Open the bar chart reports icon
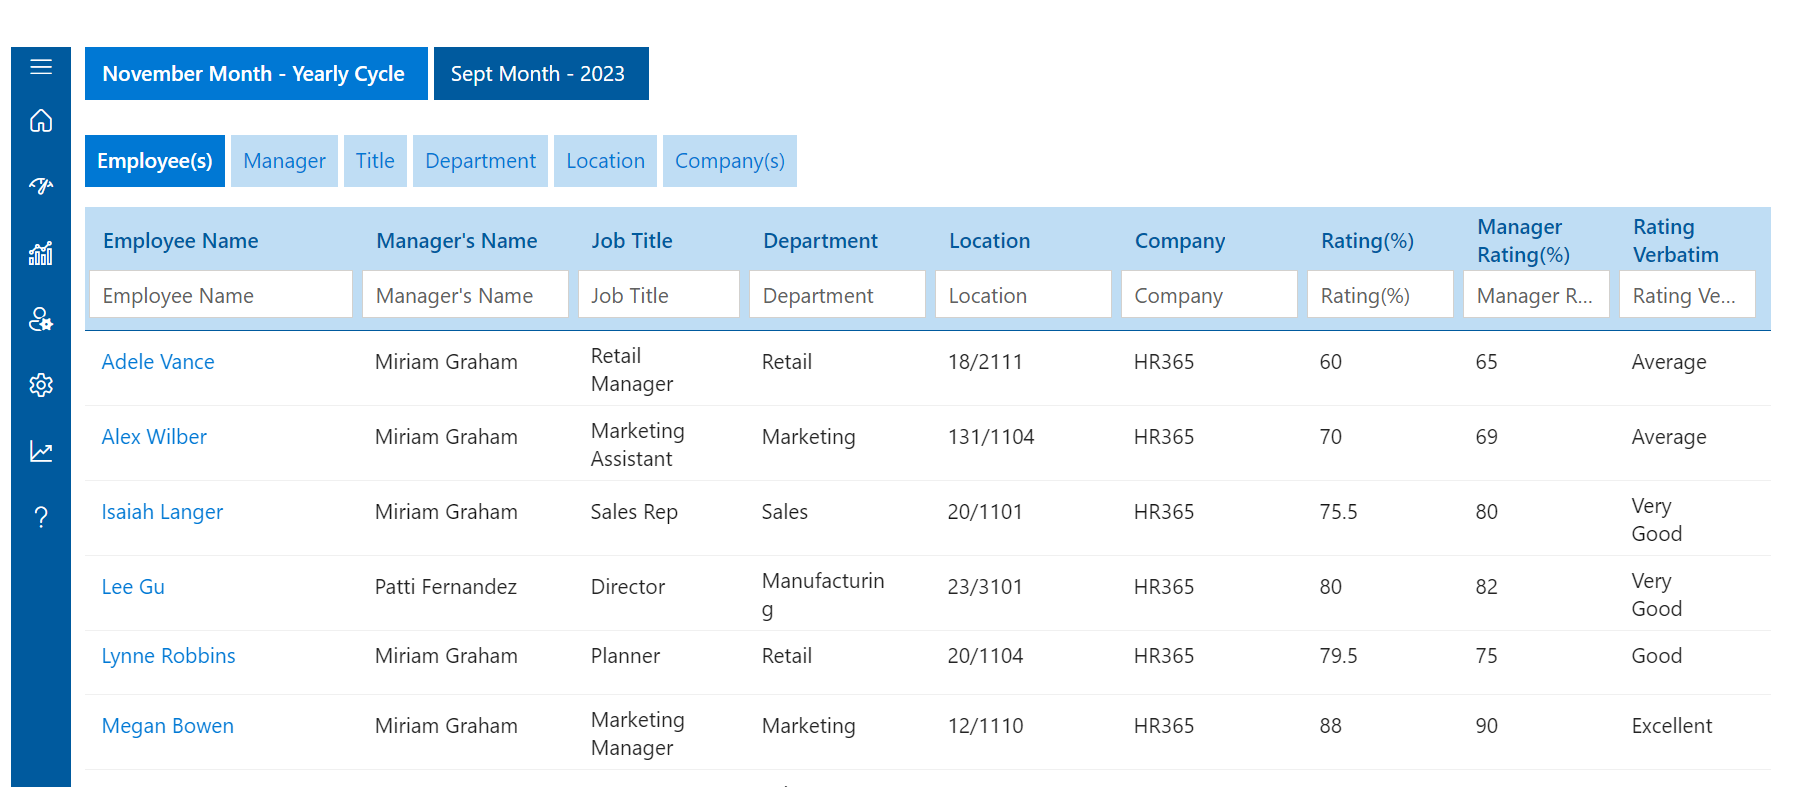The width and height of the screenshot is (1808, 787). [x=41, y=253]
